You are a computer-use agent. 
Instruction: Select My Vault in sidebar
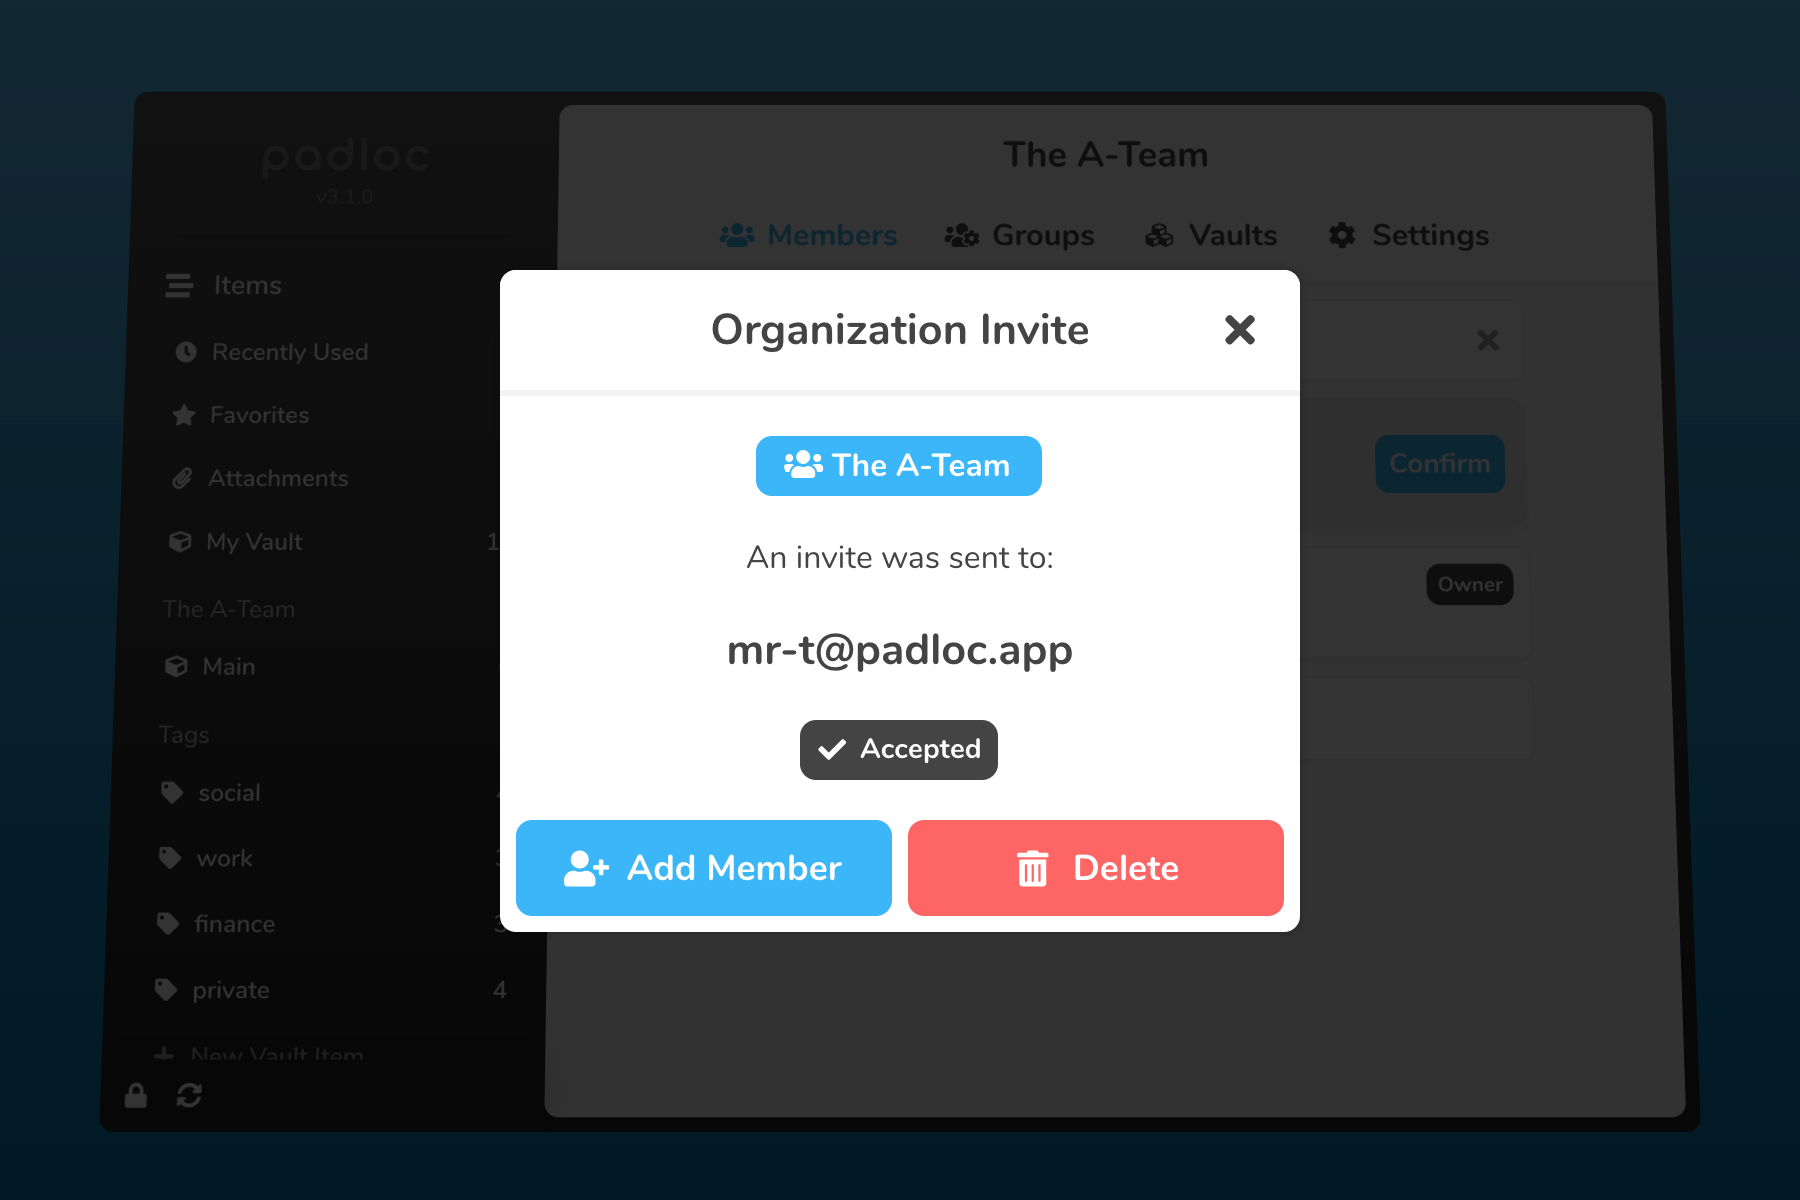pyautogui.click(x=254, y=542)
